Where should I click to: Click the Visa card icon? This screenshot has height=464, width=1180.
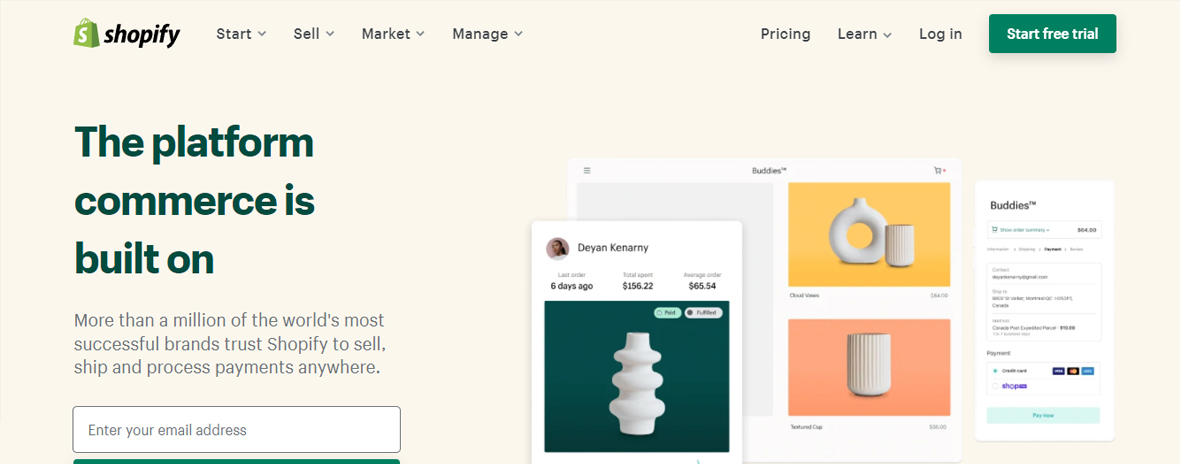pyautogui.click(x=1059, y=371)
